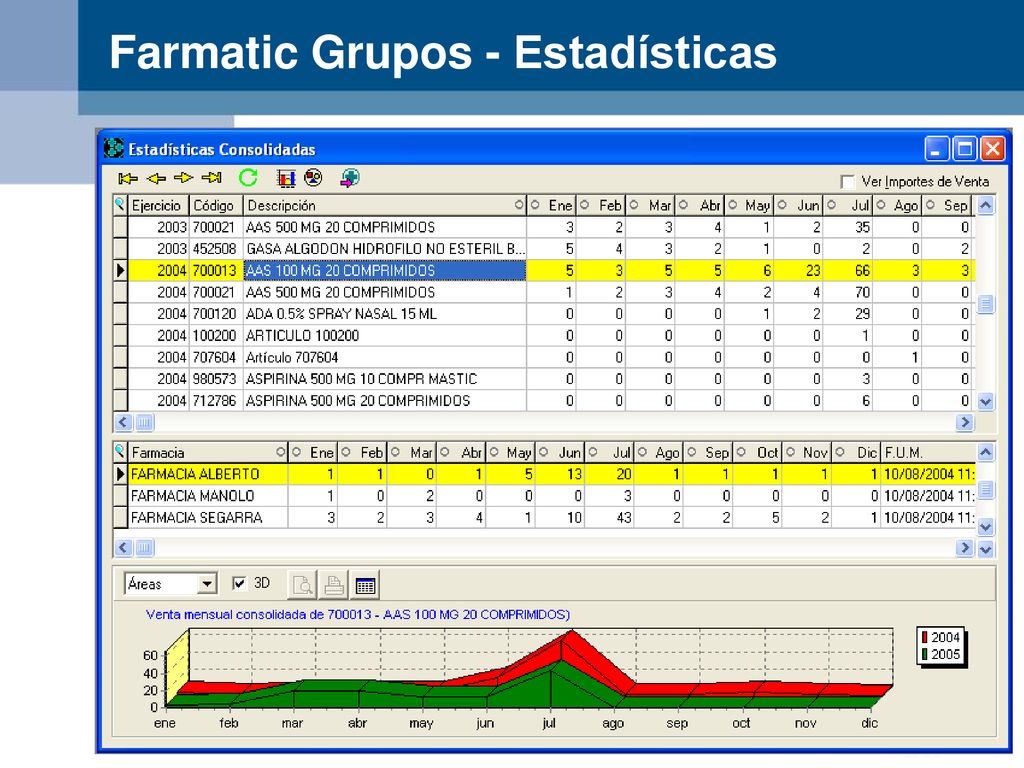Click code 700021 in 2004 row
1024x768 pixels.
(214, 293)
